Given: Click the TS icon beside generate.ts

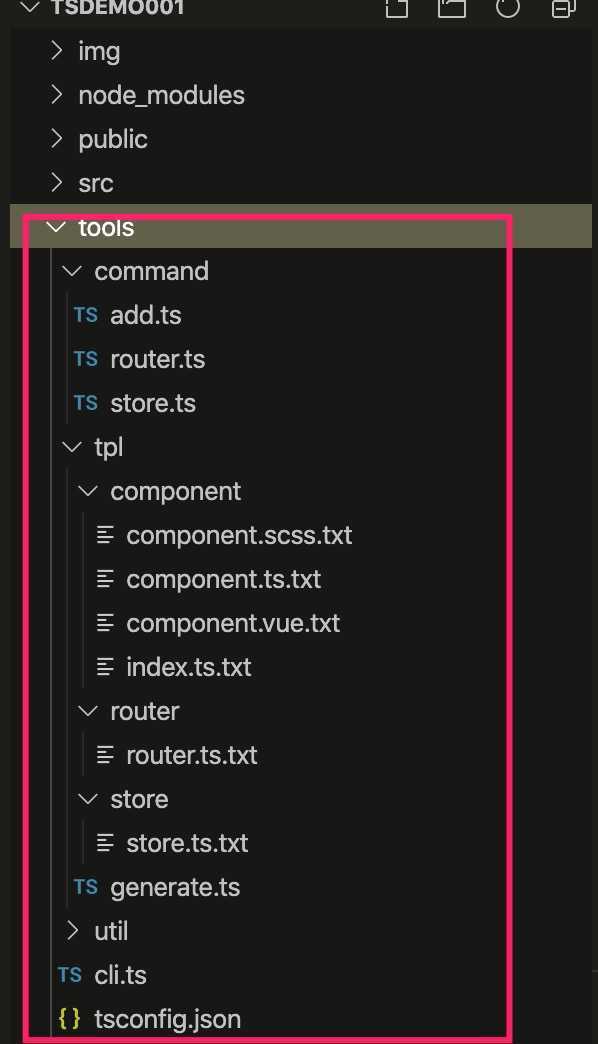Looking at the screenshot, I should click(86, 887).
